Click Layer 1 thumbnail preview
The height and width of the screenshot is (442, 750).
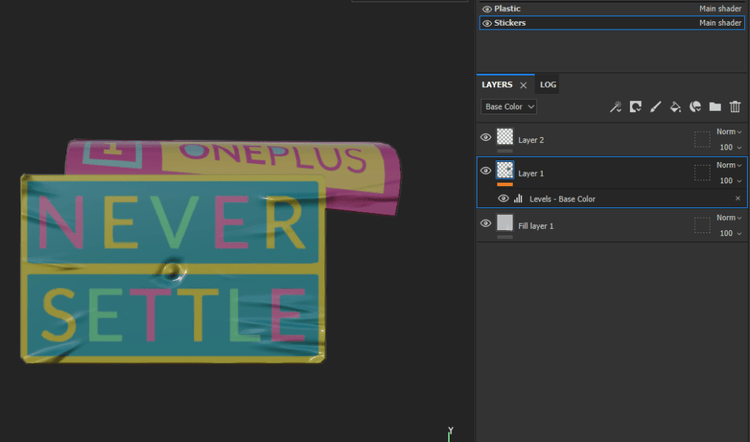(505, 171)
